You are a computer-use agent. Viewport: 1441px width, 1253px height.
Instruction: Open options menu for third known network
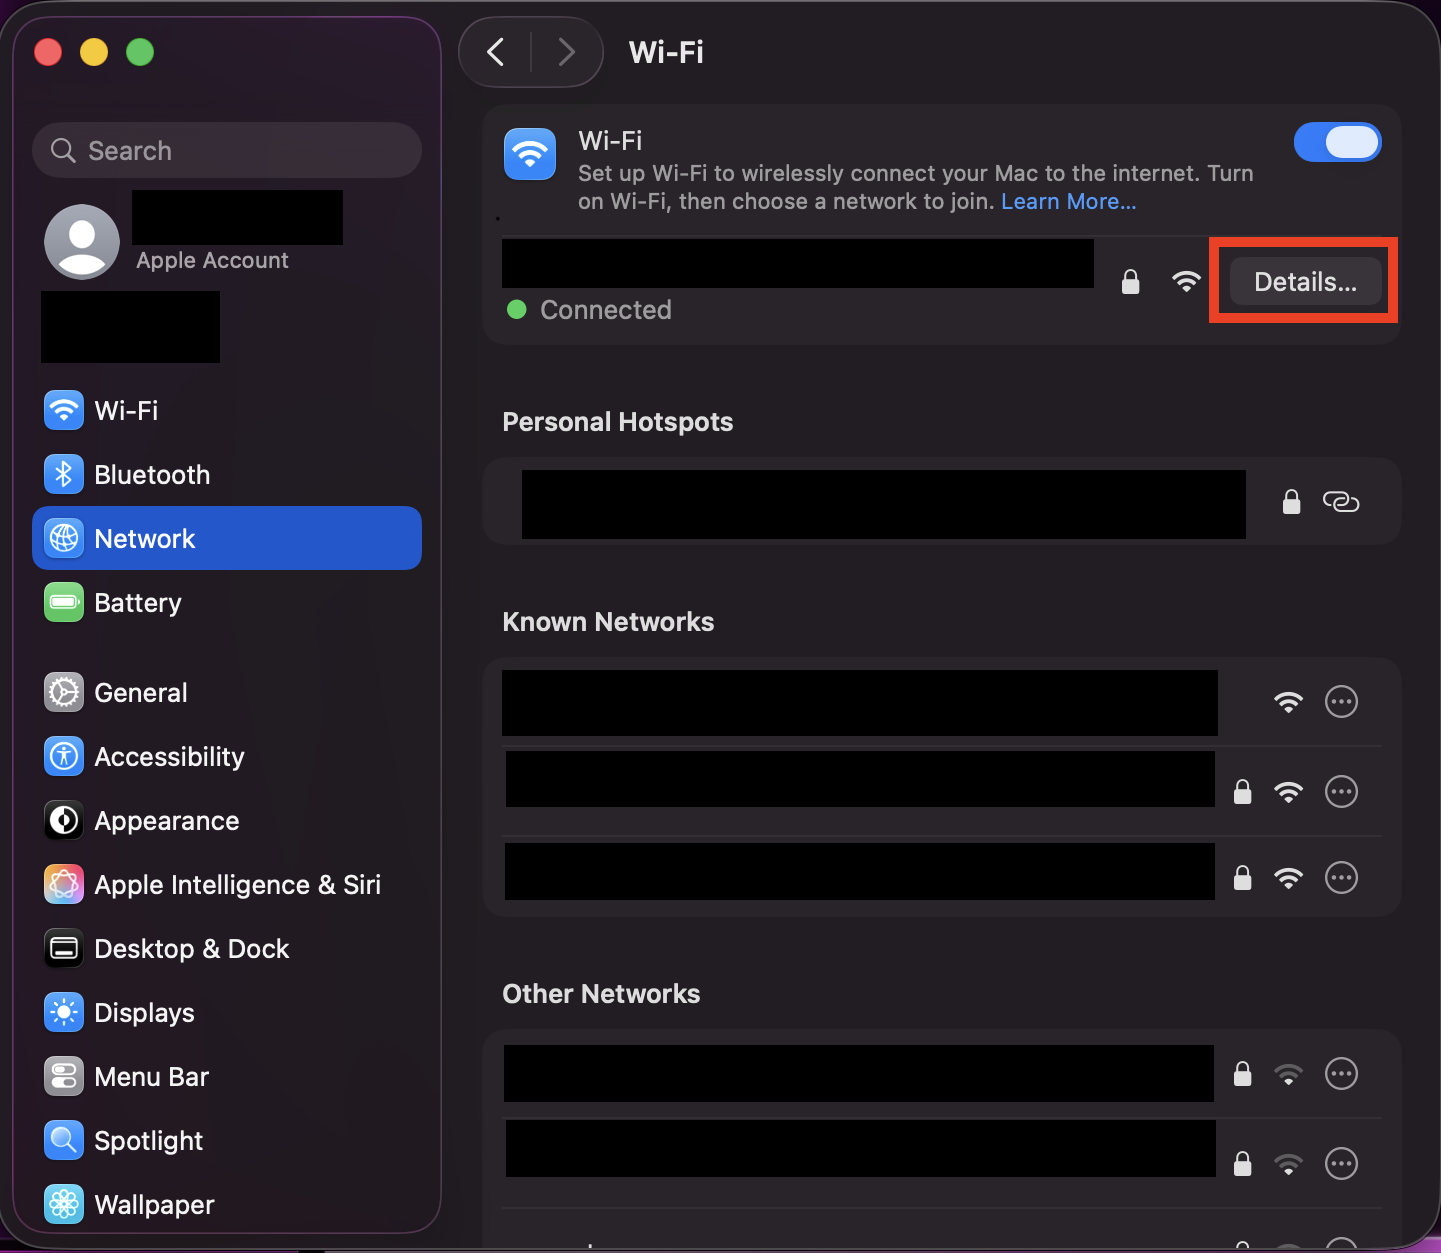pos(1340,878)
